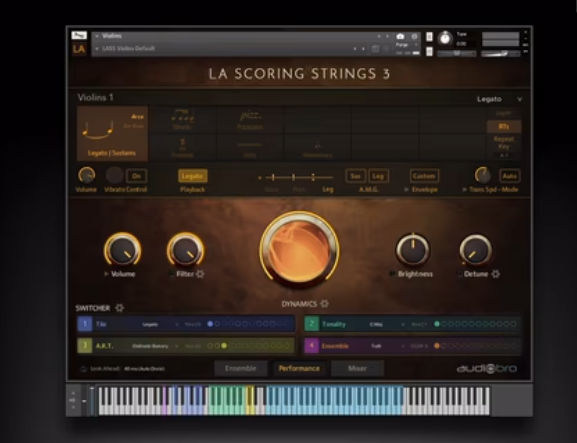Click the Brightness knob

[413, 250]
